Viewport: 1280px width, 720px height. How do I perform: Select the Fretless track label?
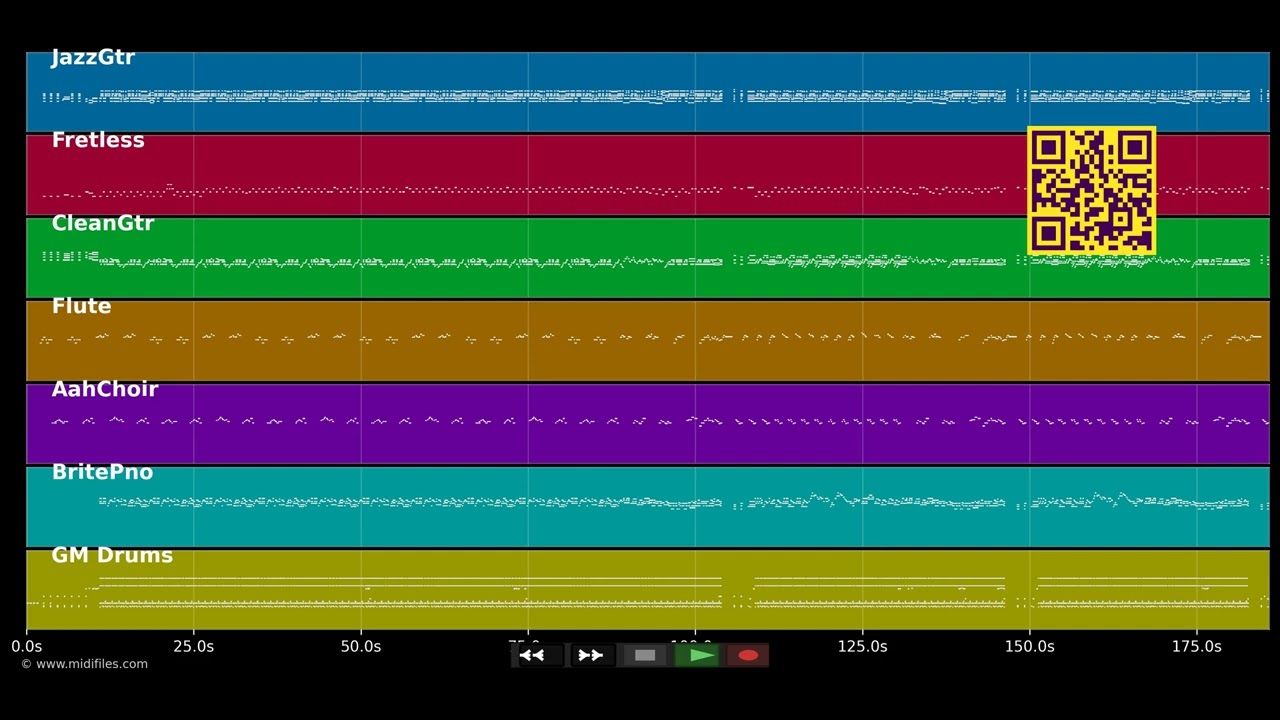tap(98, 141)
